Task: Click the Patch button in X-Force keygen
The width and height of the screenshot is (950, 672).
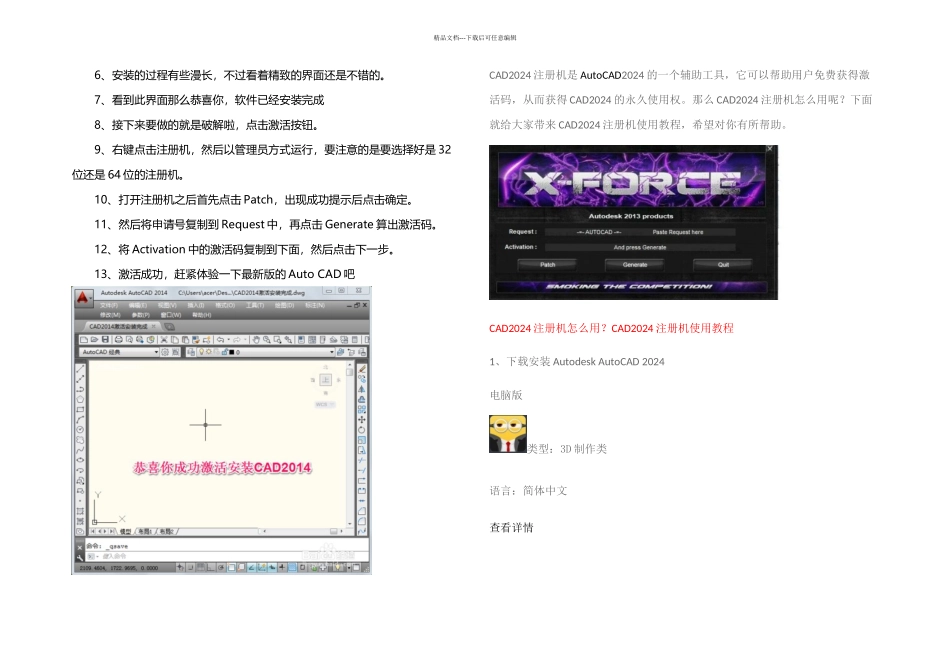Action: click(x=547, y=265)
